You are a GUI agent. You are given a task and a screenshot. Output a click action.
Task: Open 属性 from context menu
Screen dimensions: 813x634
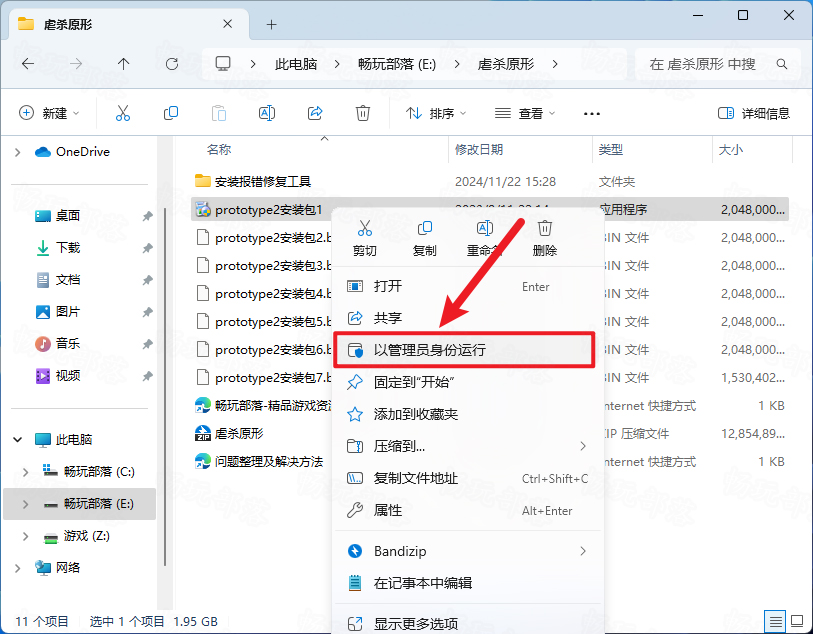point(468,511)
